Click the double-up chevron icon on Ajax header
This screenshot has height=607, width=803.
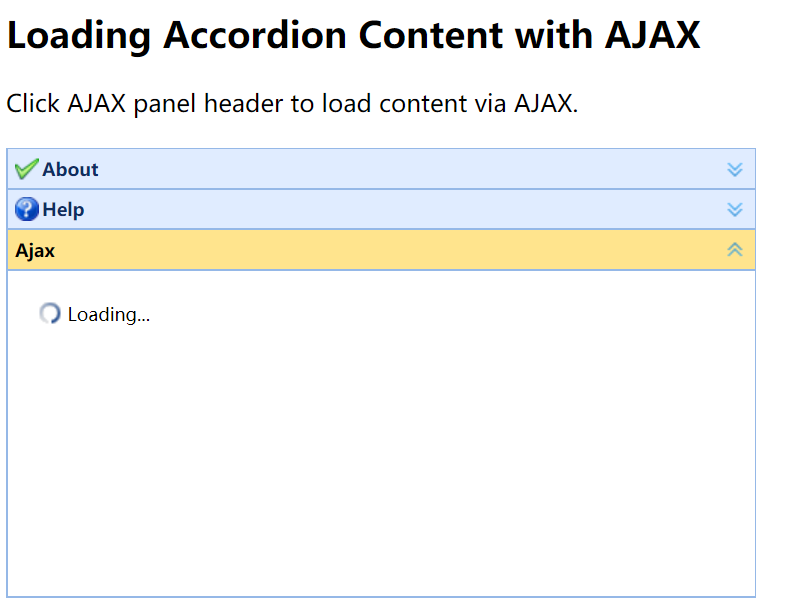pyautogui.click(x=735, y=249)
